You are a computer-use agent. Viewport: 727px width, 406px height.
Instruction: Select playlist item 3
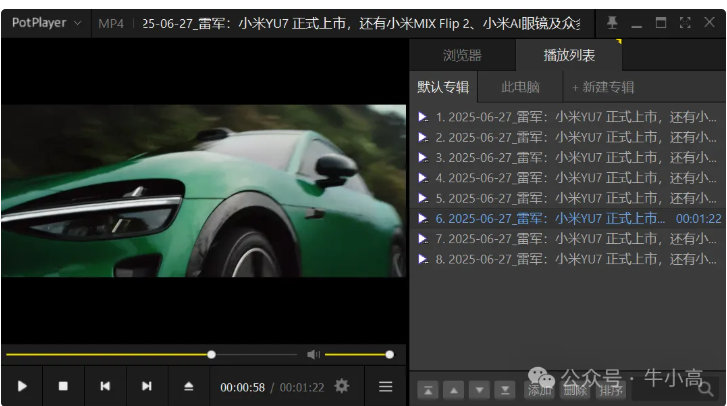pos(567,158)
